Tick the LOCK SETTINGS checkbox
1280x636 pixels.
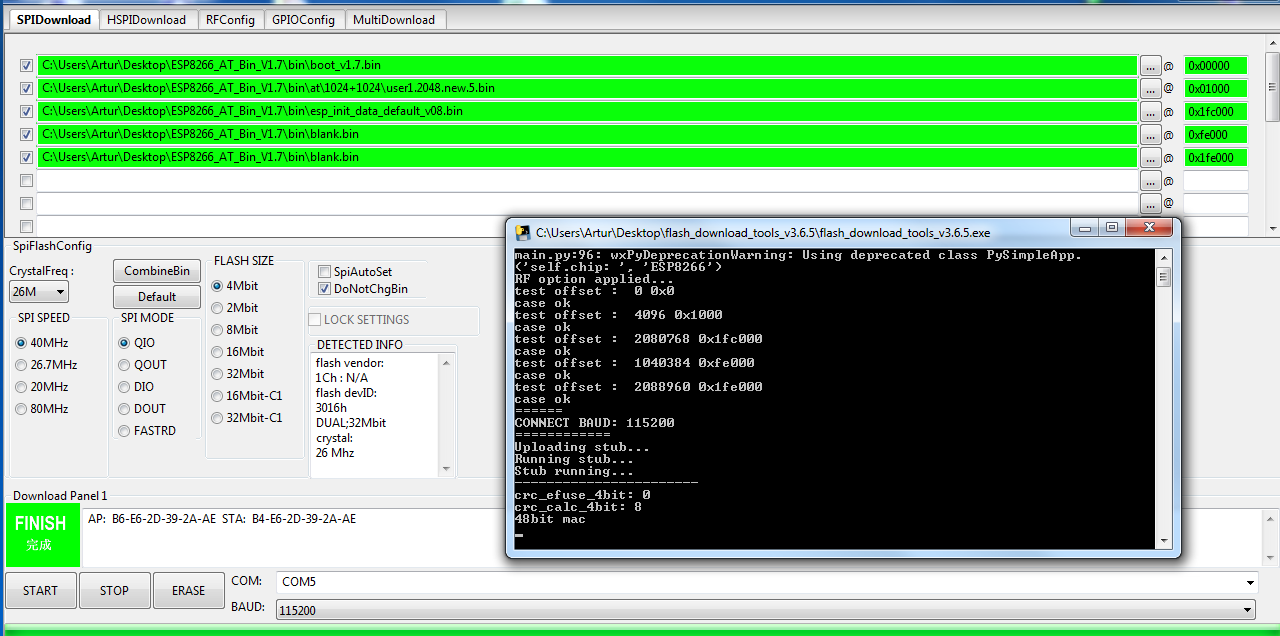(315, 320)
